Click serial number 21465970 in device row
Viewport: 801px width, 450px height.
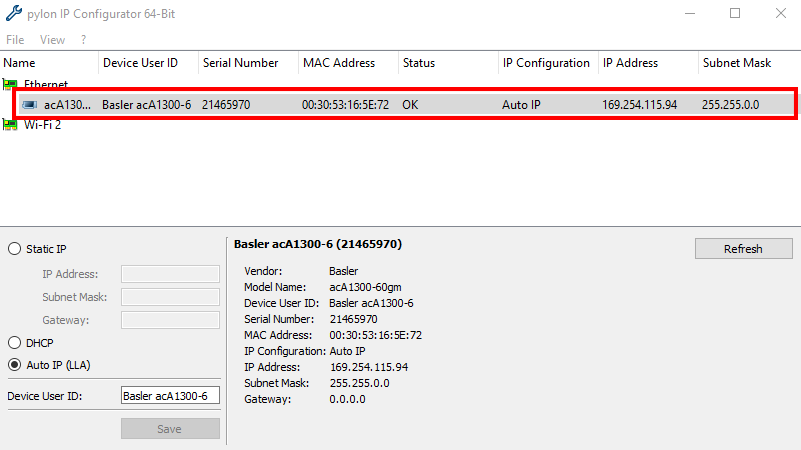coord(226,105)
